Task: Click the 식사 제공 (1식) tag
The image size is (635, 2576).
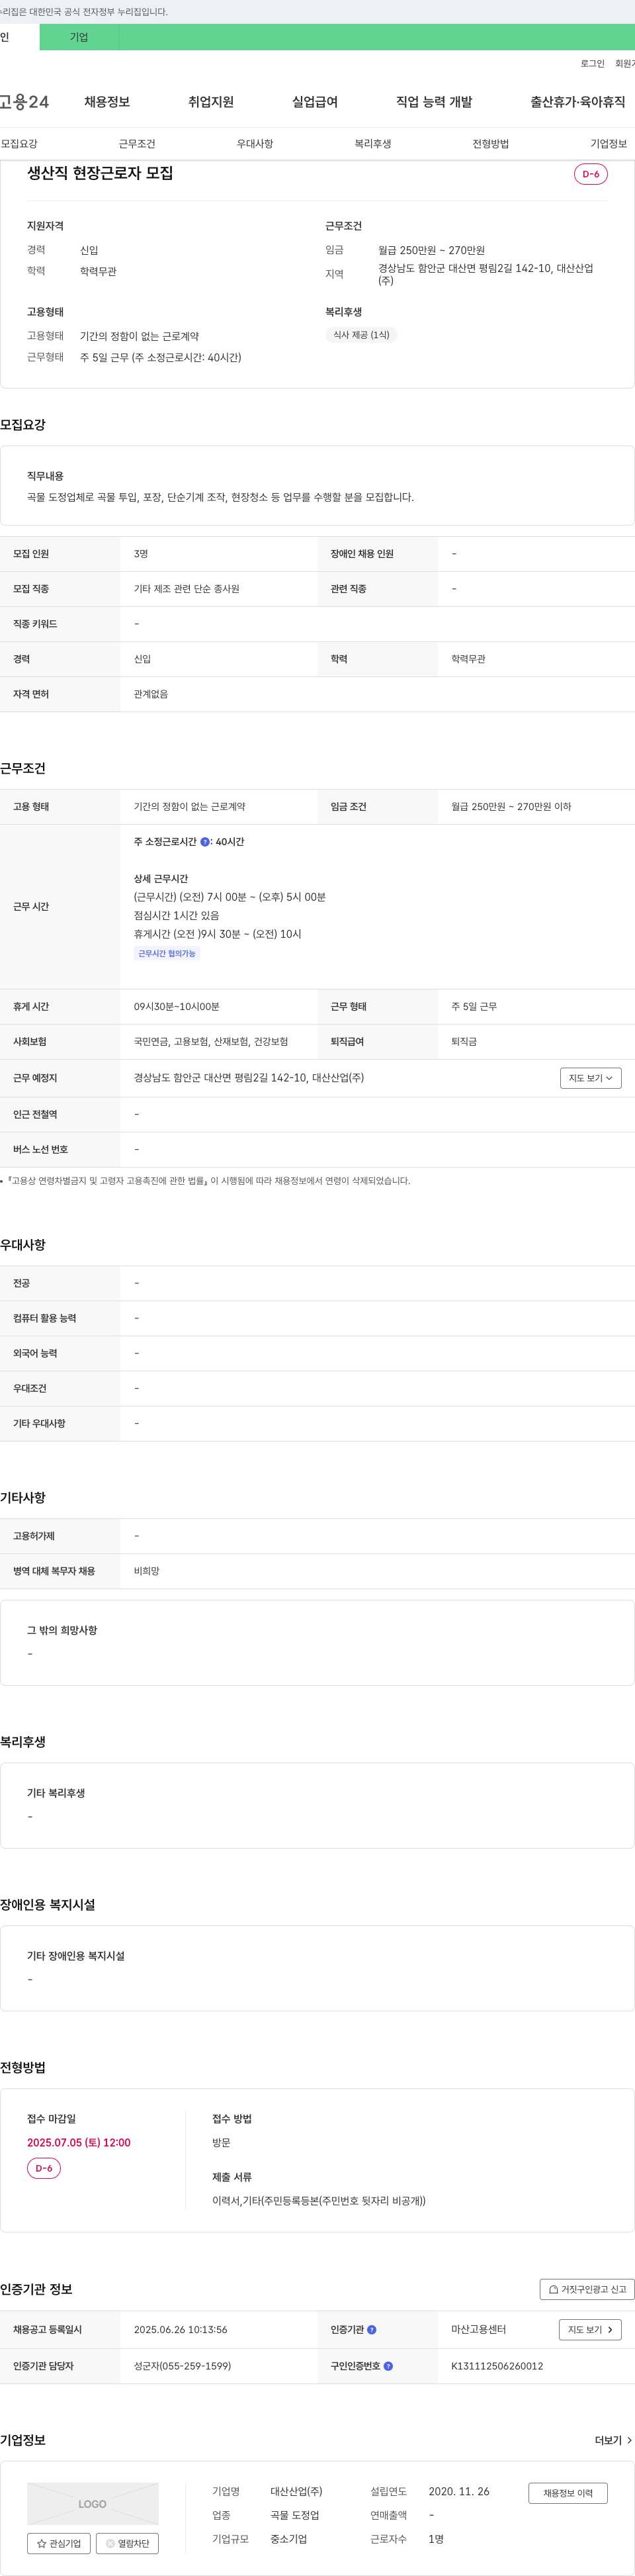Action: (x=361, y=335)
